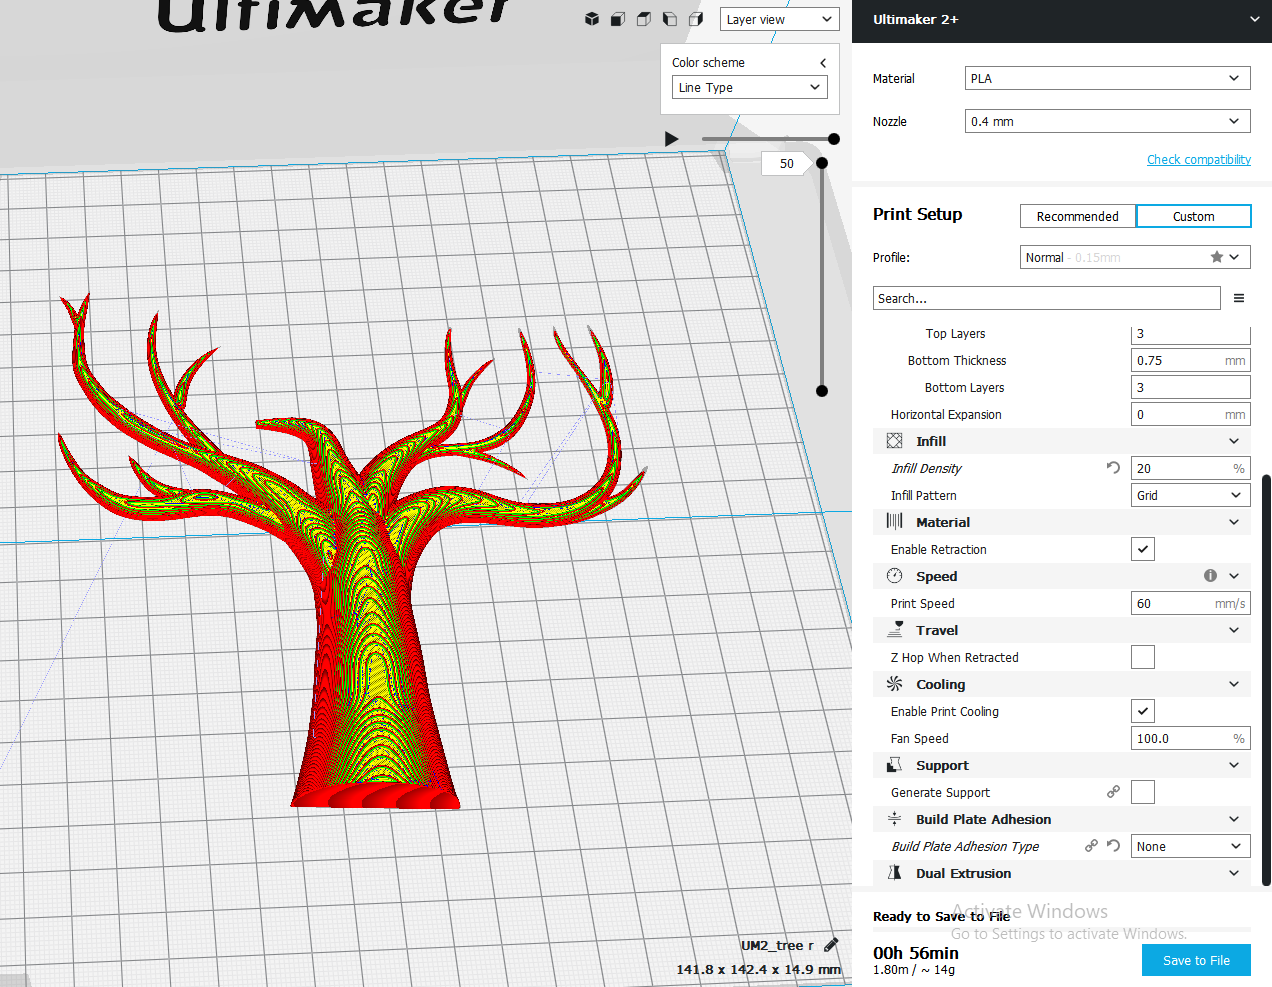The width and height of the screenshot is (1272, 987).
Task: Collapse the Build Plate Adhesion section
Action: 1234,819
